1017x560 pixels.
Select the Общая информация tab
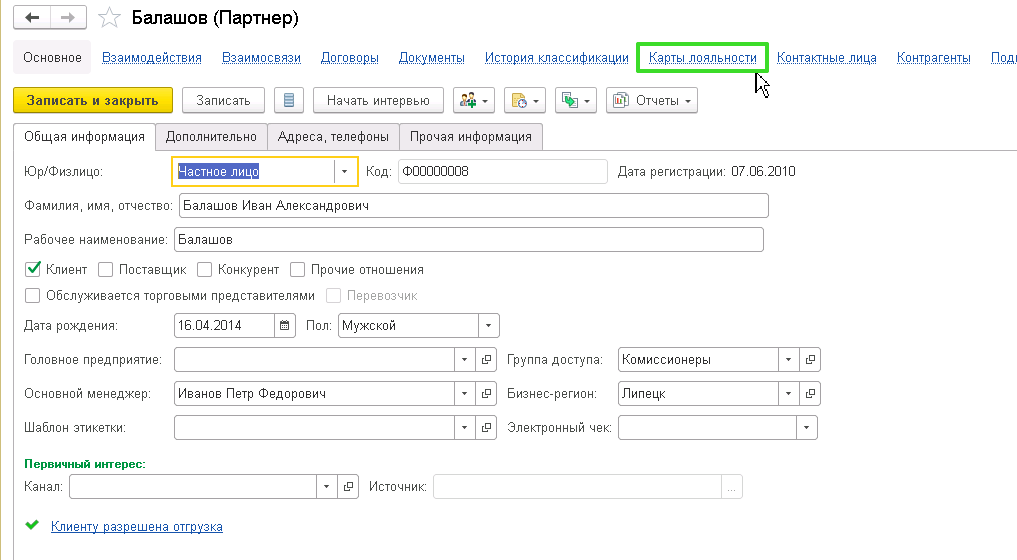(84, 137)
